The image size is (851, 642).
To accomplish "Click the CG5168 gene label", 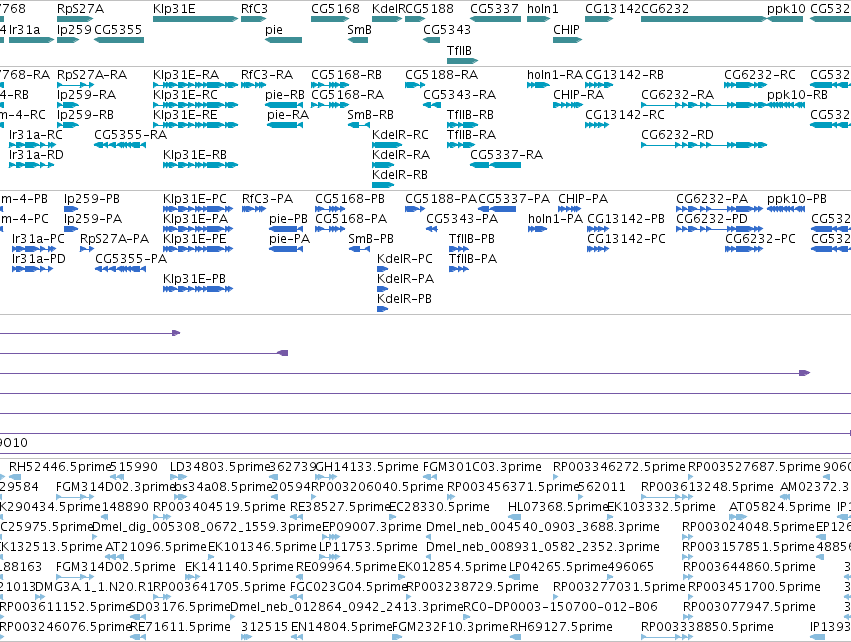I will click(x=335, y=9).
